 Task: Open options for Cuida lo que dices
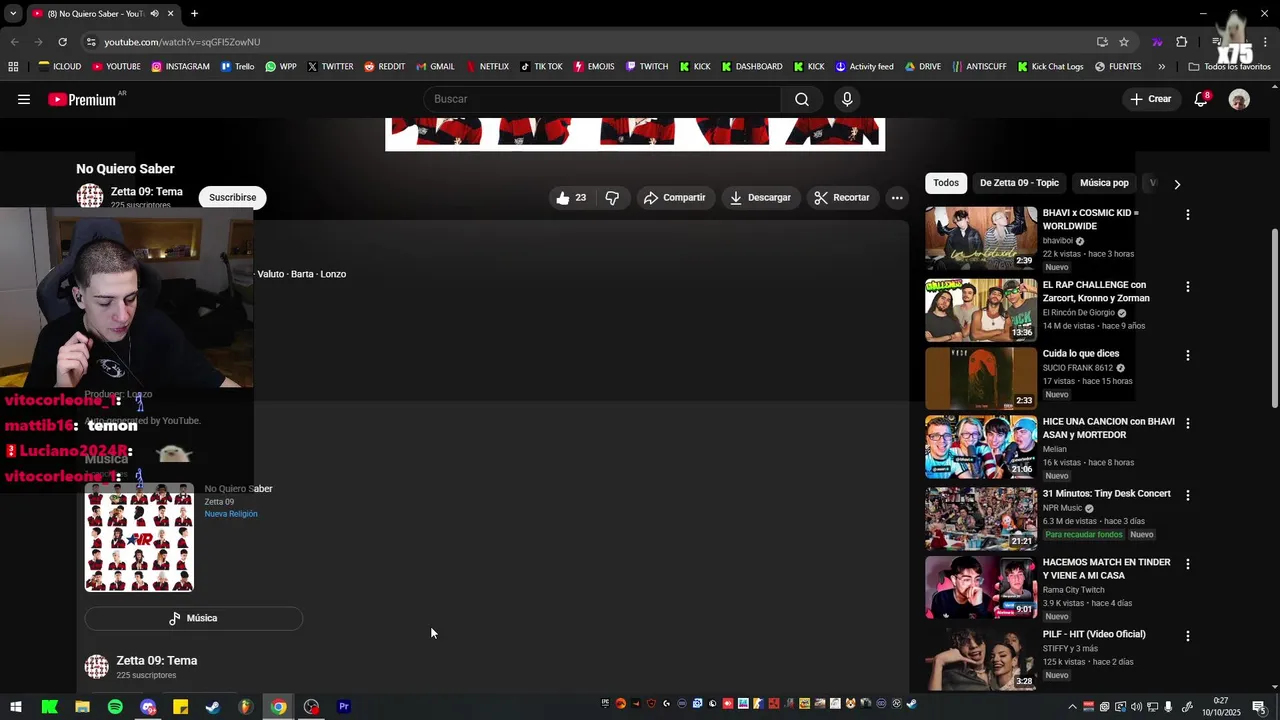click(x=1187, y=356)
